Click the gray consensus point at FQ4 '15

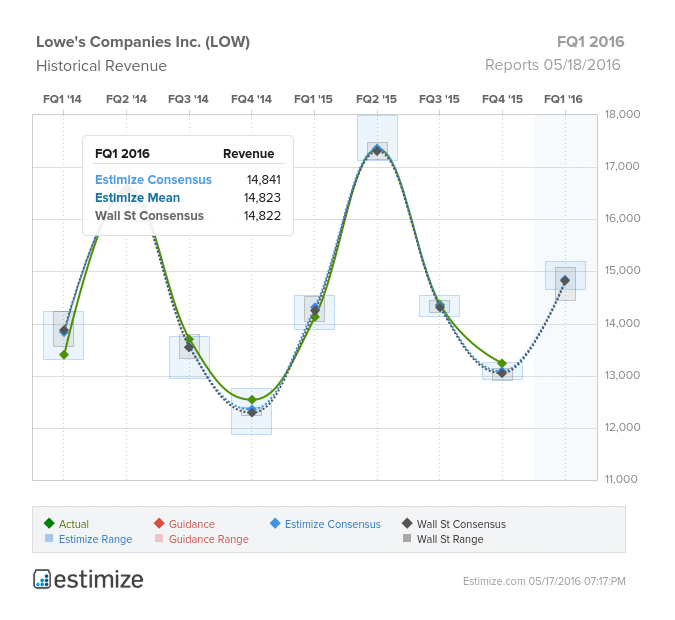pos(502,373)
